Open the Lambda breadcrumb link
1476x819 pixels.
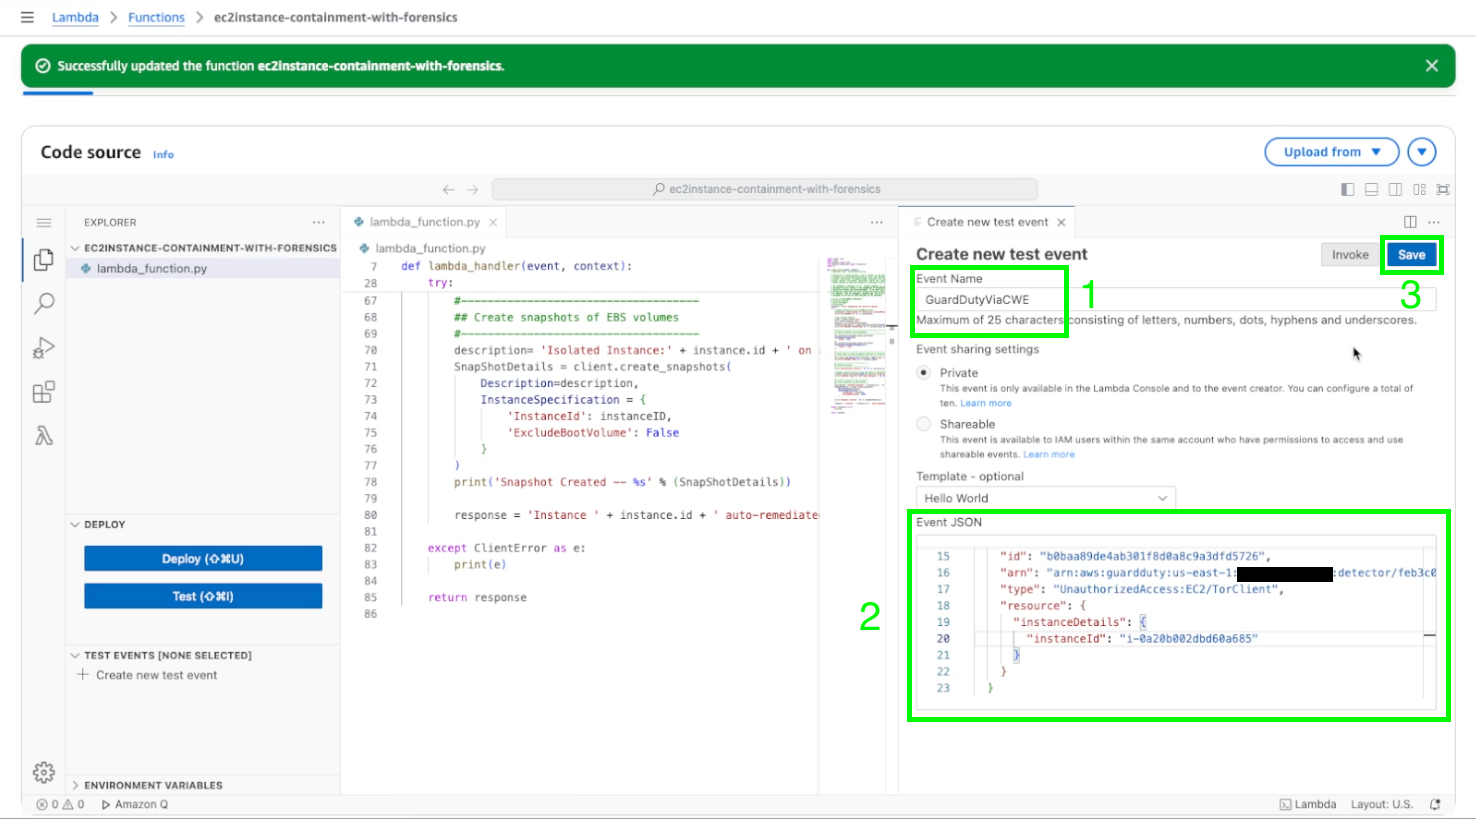click(75, 17)
